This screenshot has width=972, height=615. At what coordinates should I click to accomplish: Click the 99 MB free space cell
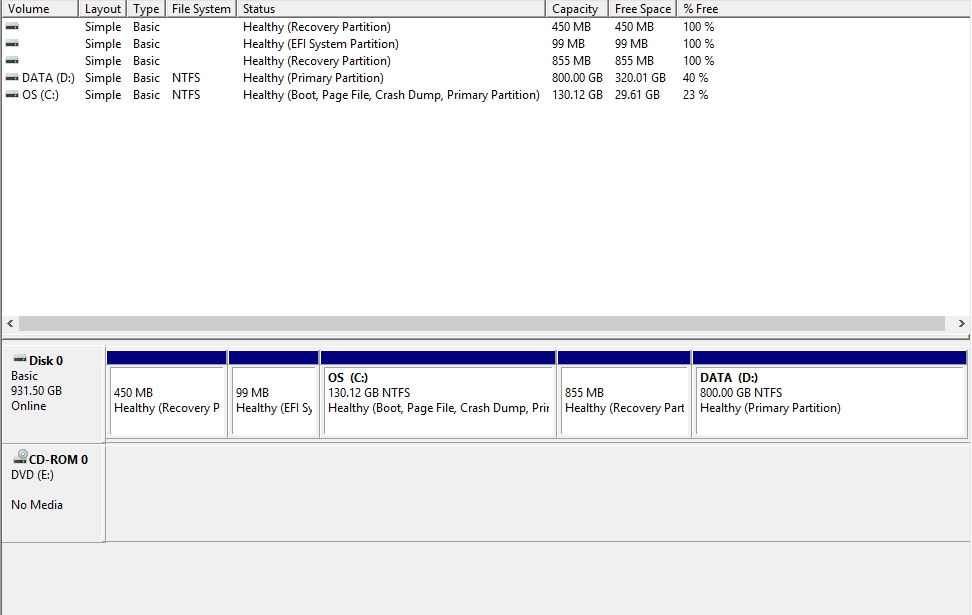pos(631,43)
